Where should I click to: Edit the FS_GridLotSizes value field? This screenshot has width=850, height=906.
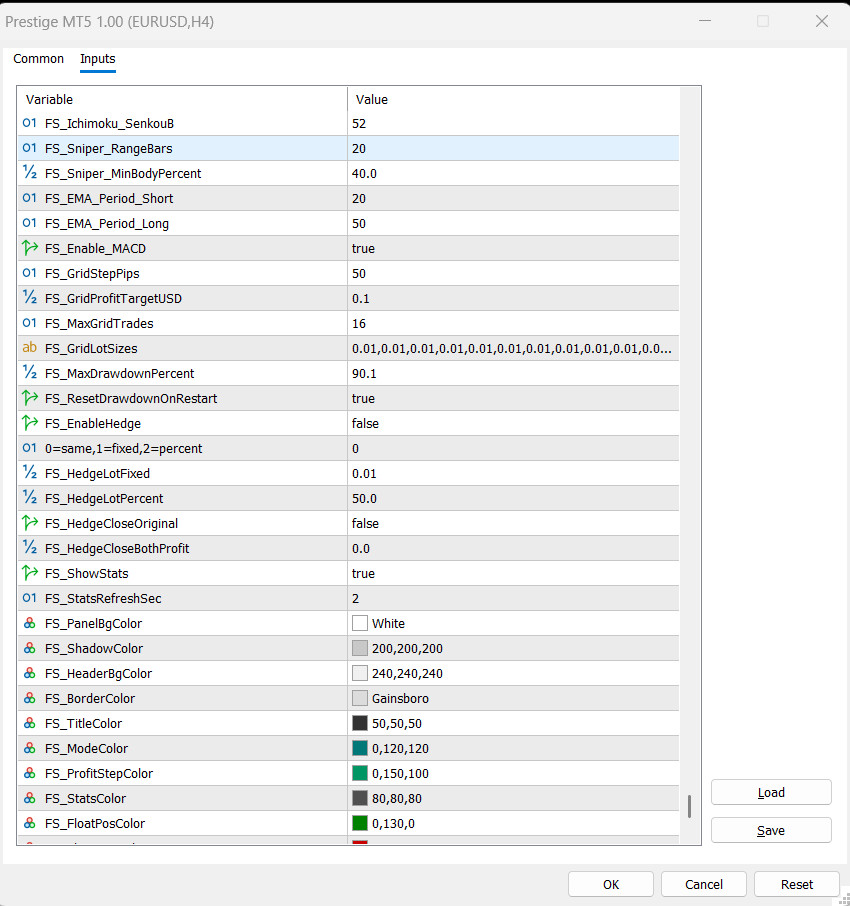coord(513,348)
